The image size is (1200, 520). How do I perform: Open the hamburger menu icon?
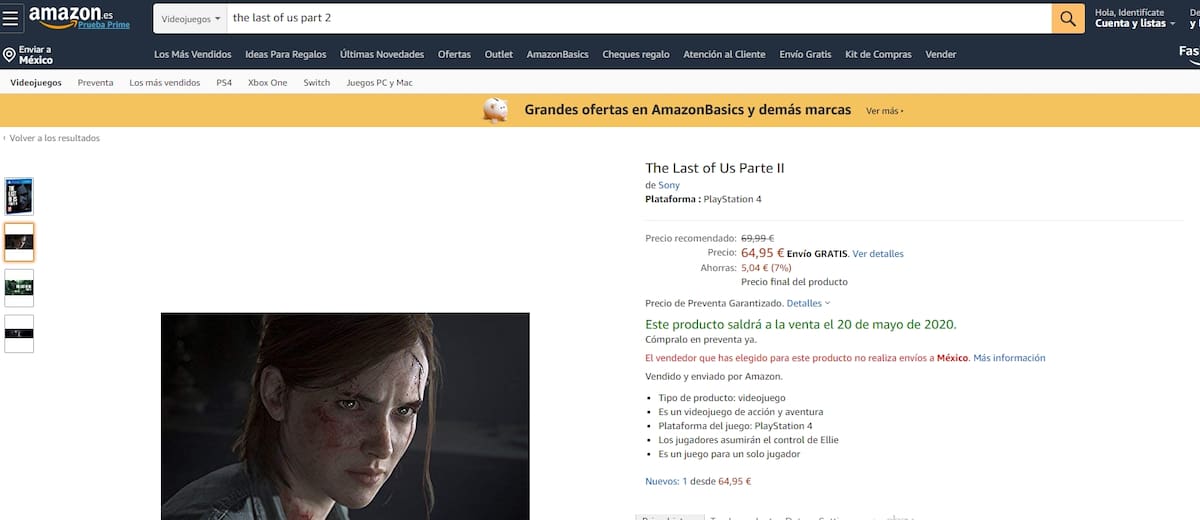(11, 19)
